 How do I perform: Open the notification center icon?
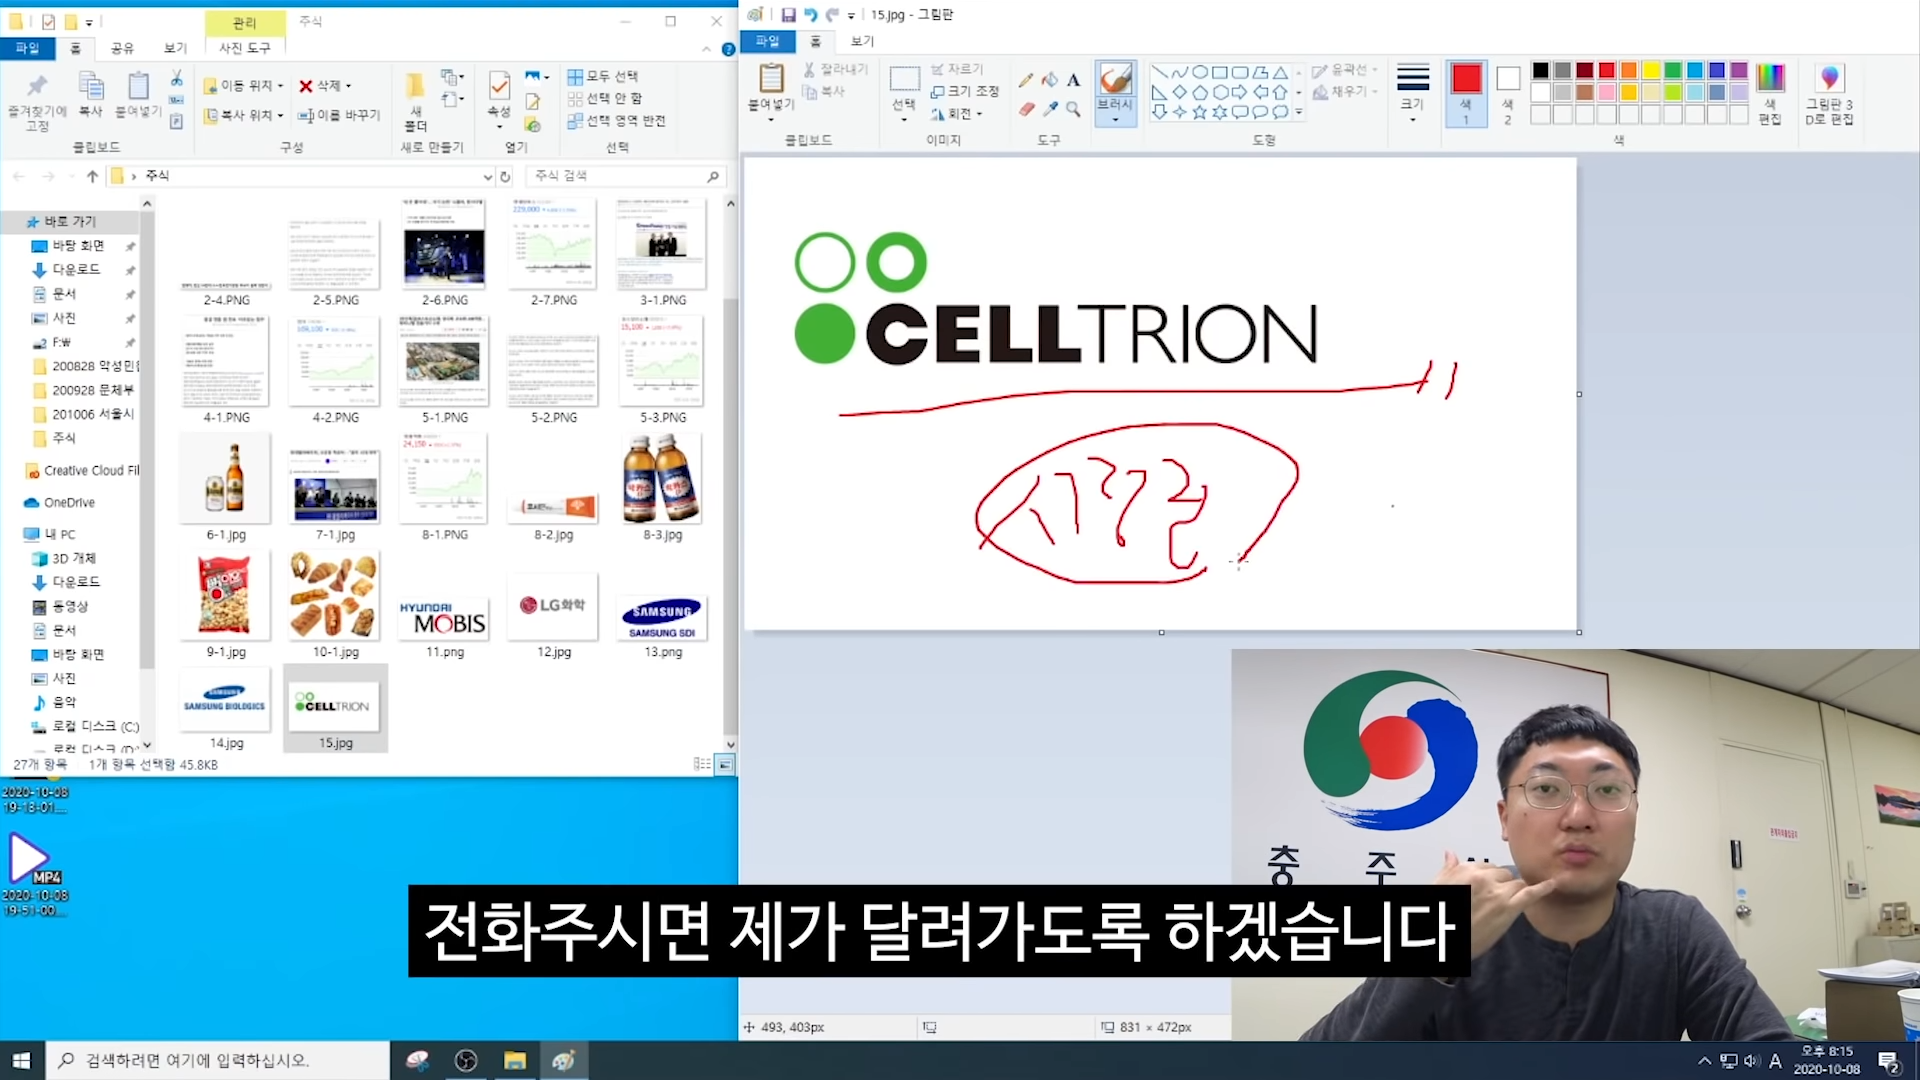coord(1889,1061)
